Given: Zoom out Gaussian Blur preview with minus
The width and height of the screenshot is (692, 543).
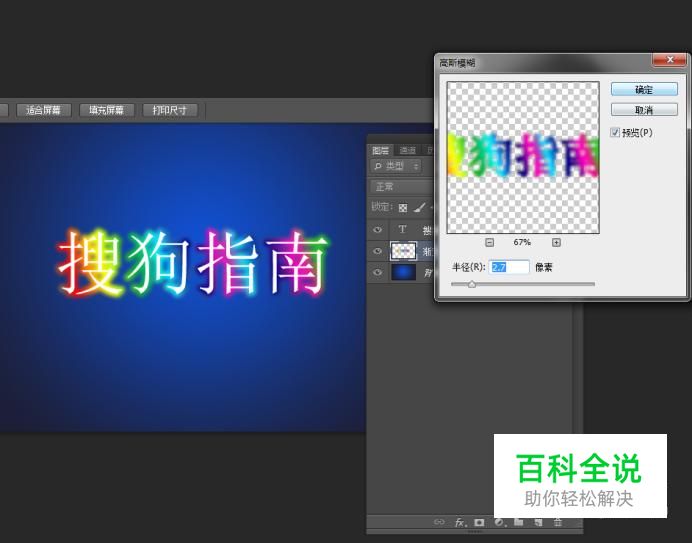Looking at the screenshot, I should (489, 242).
